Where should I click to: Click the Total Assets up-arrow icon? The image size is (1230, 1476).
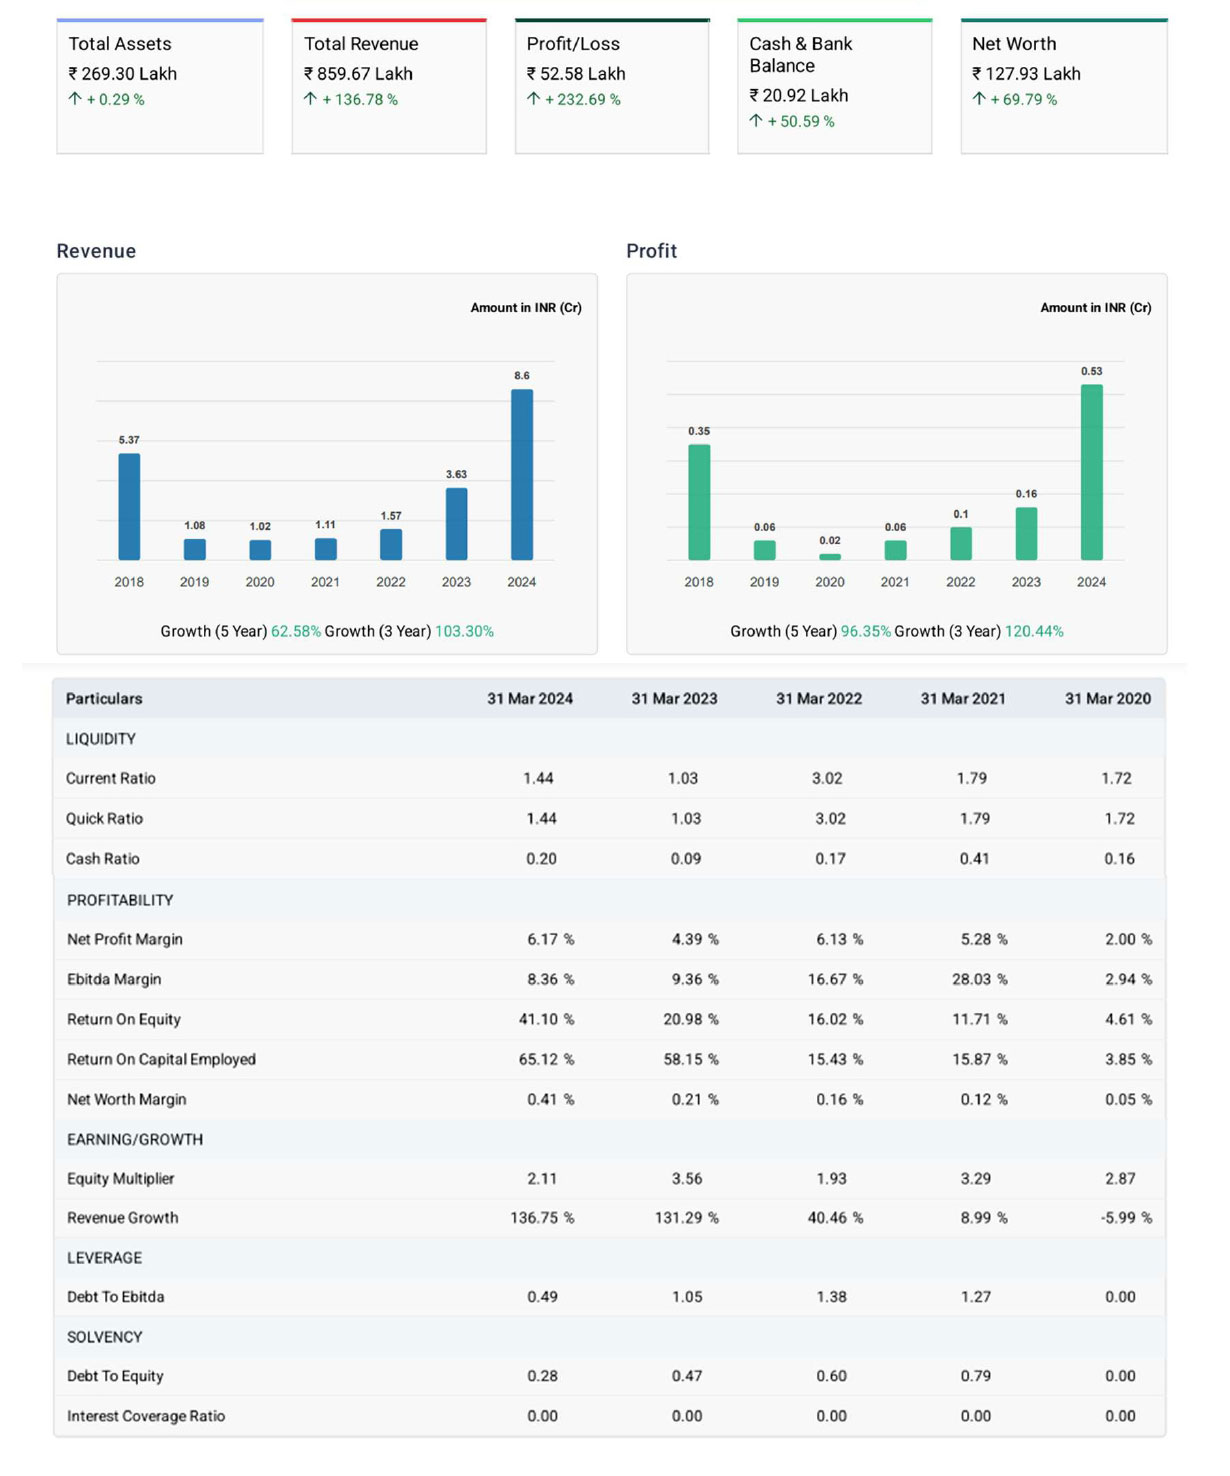tap(75, 99)
